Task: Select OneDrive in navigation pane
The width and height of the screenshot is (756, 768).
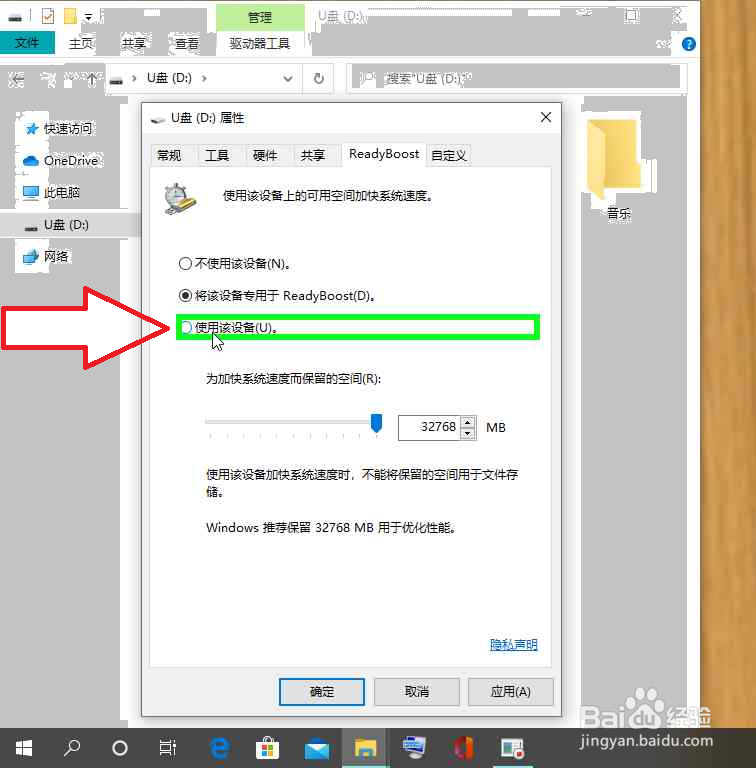Action: (60, 161)
